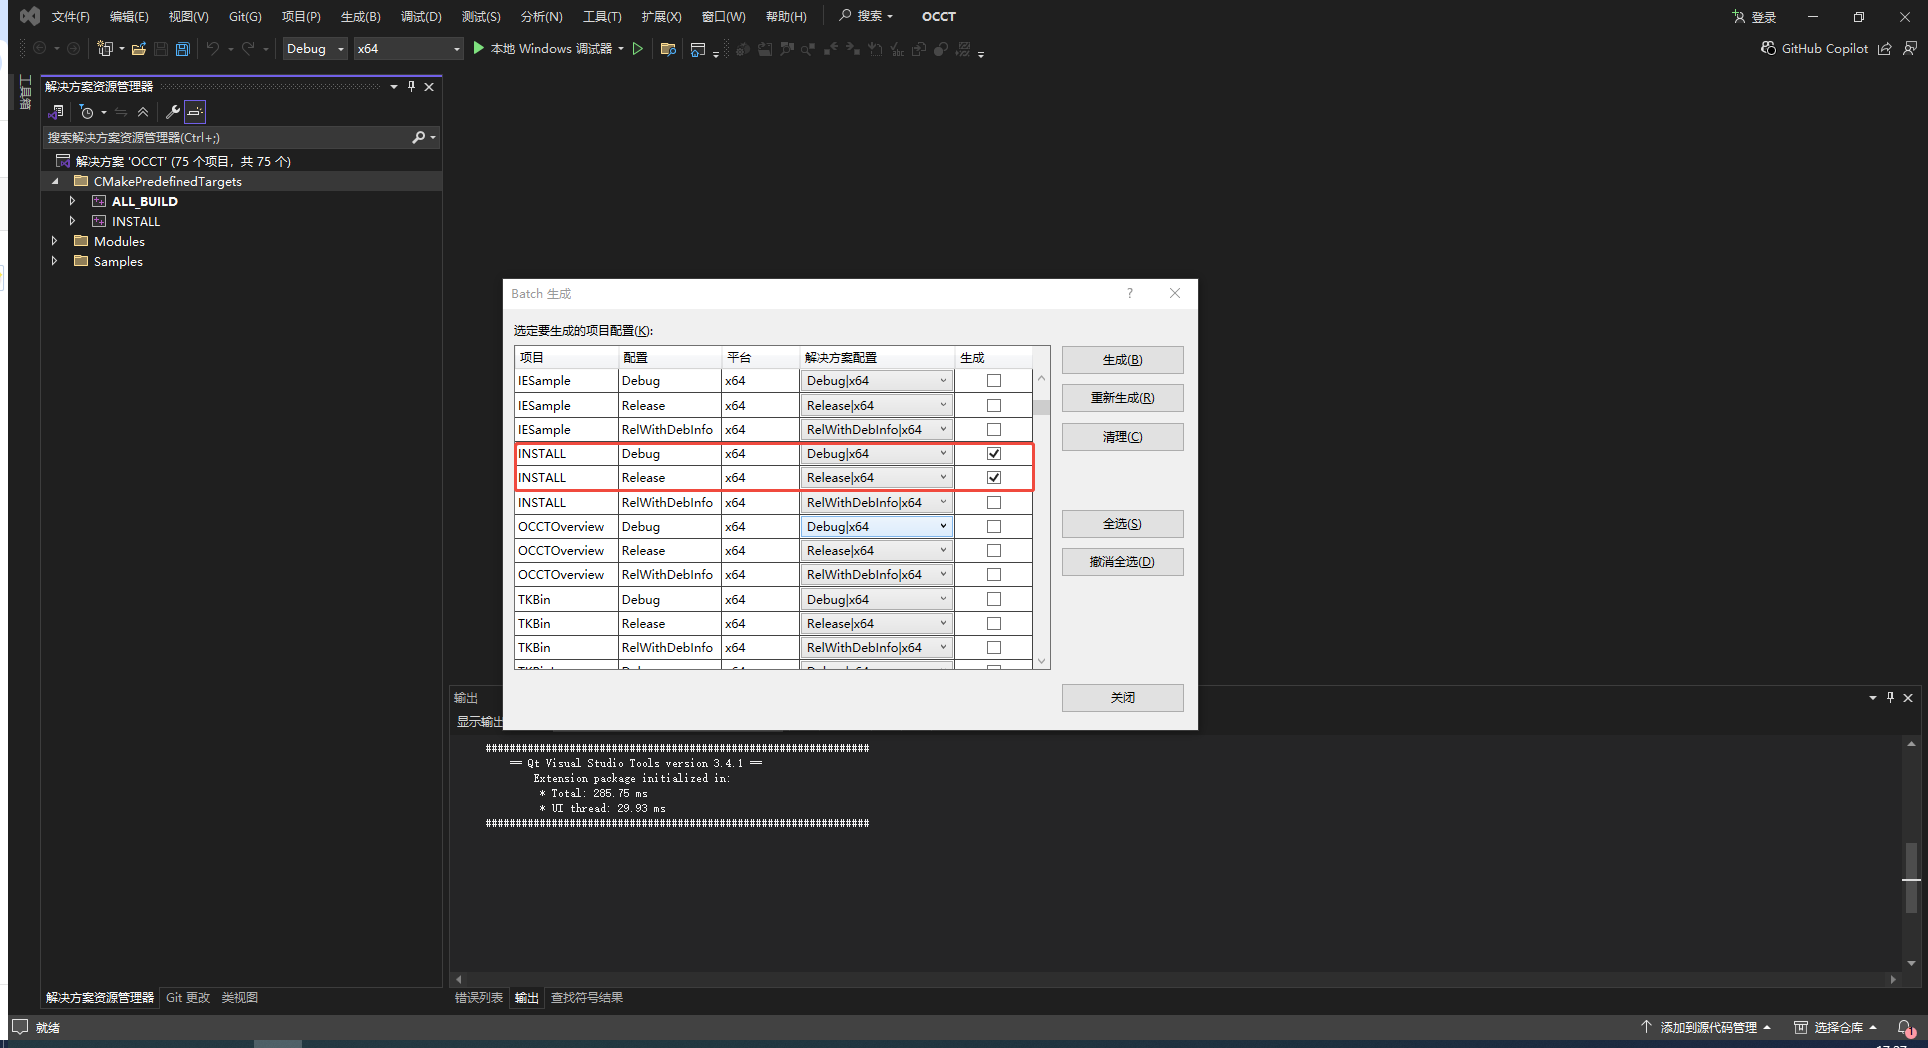Collapse the CMakePredefinedTargets folder
The width and height of the screenshot is (1928, 1048).
pyautogui.click(x=55, y=182)
